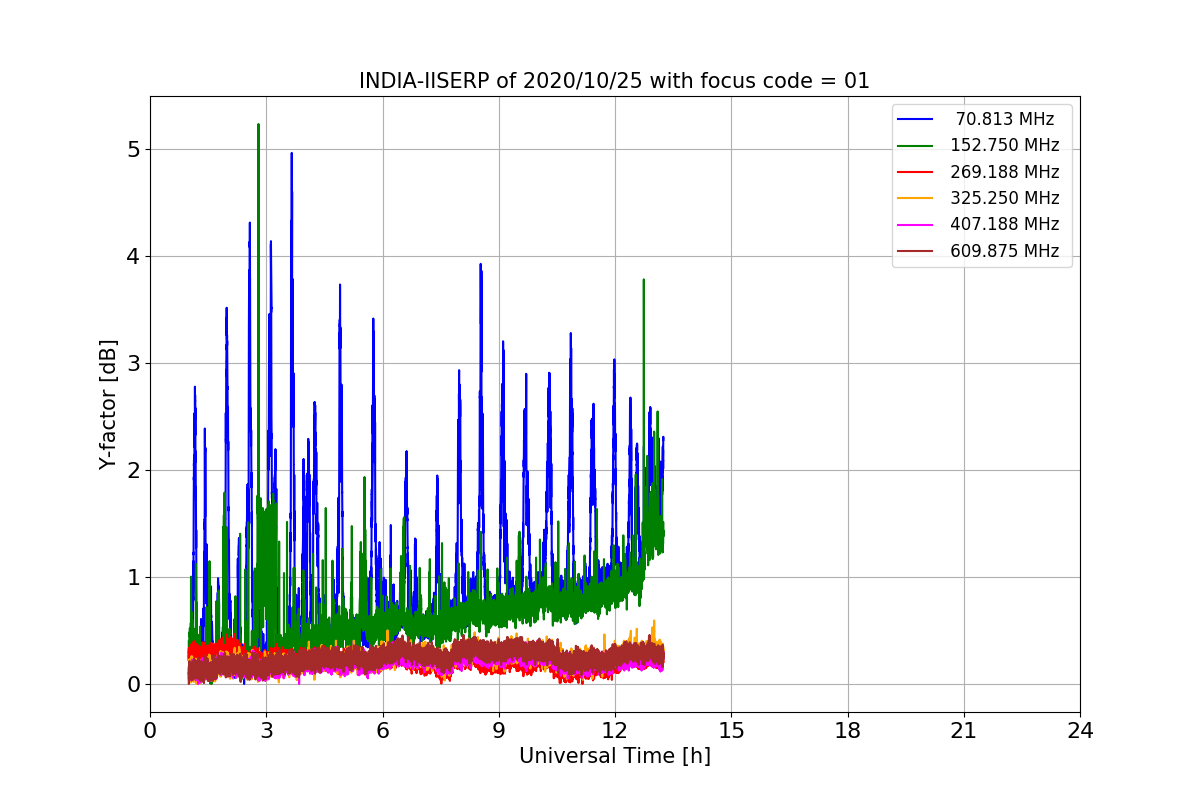
Task: Click x-axis tick label 15
Action: tap(731, 731)
